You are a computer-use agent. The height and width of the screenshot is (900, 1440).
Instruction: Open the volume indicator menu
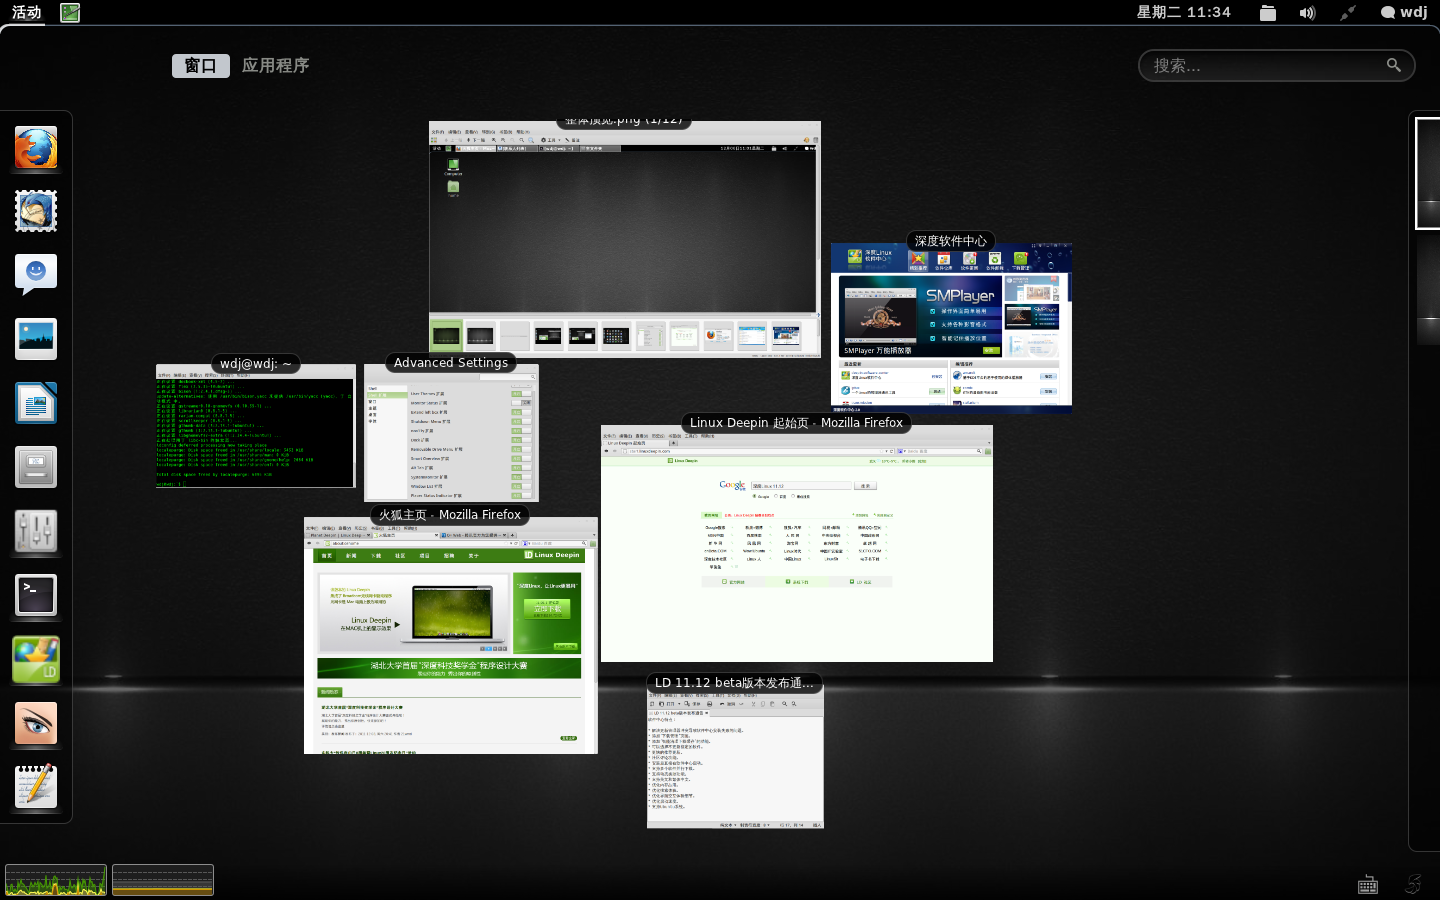pyautogui.click(x=1307, y=13)
